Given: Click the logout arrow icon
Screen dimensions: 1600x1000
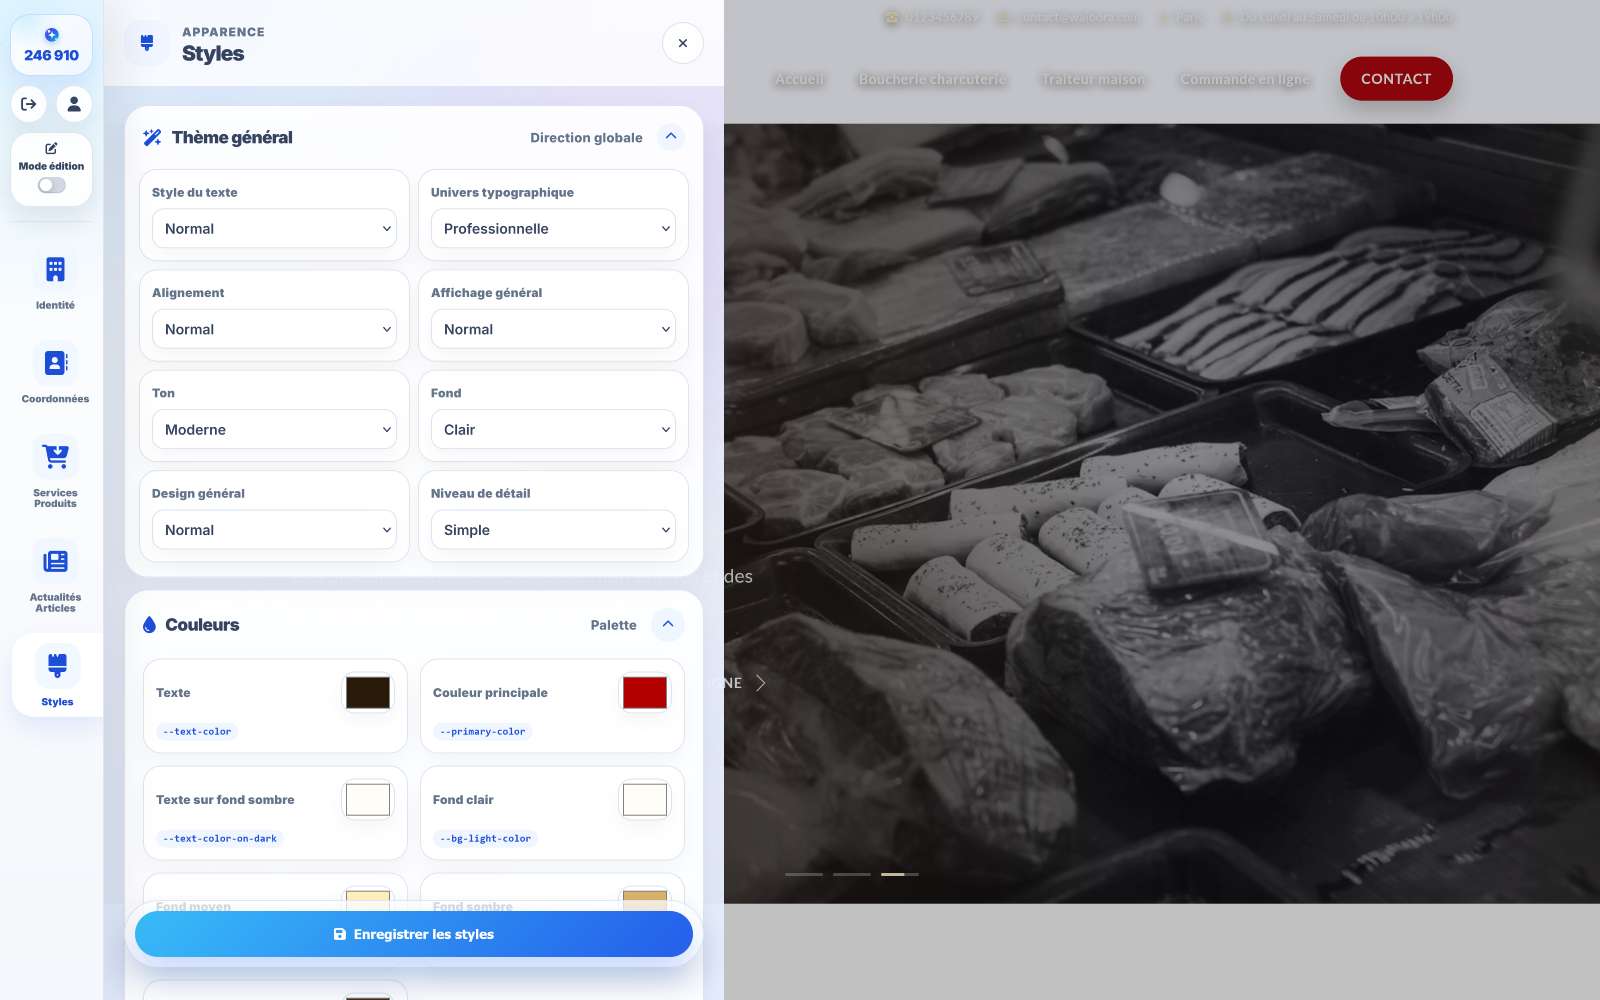Looking at the screenshot, I should click(29, 104).
